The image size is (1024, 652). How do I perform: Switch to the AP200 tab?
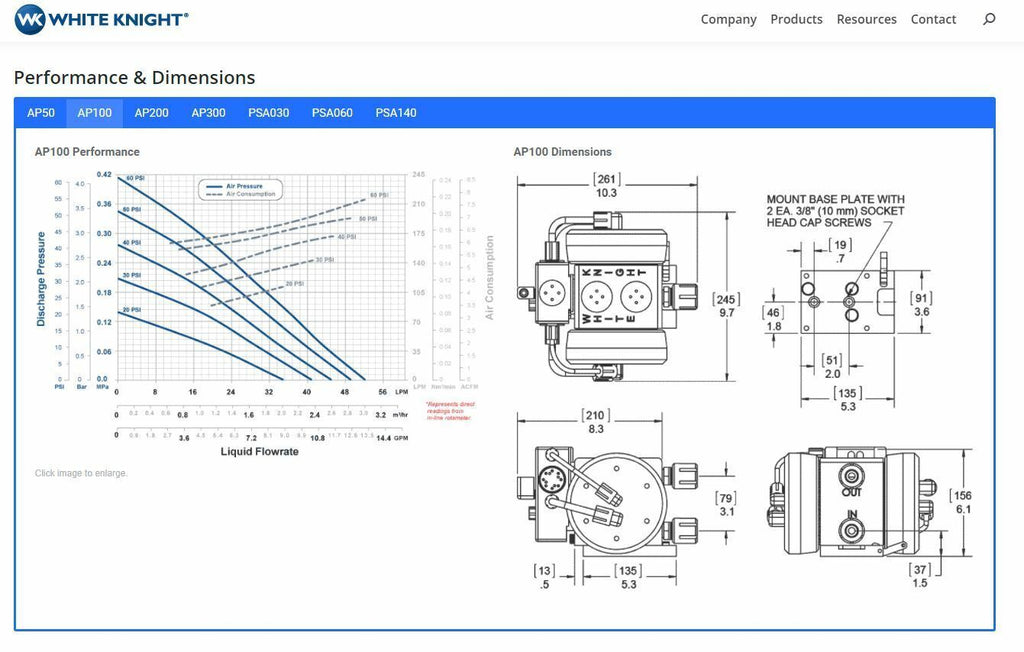click(152, 112)
